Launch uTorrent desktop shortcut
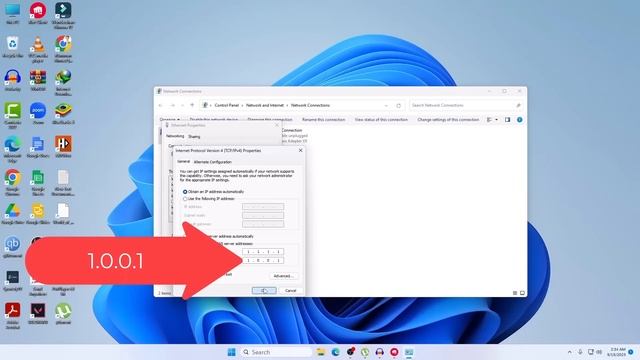This screenshot has width=640, height=360. coord(63,313)
